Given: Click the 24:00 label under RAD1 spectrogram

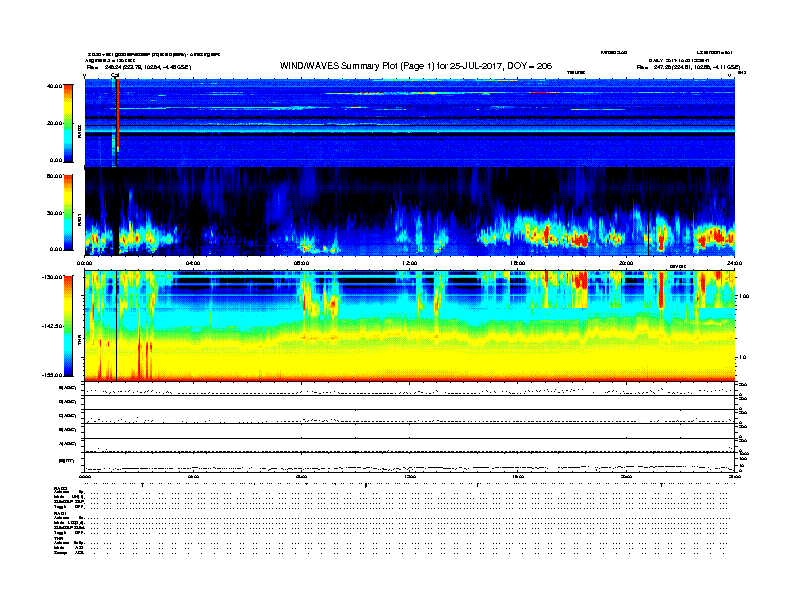Looking at the screenshot, I should 734,263.
